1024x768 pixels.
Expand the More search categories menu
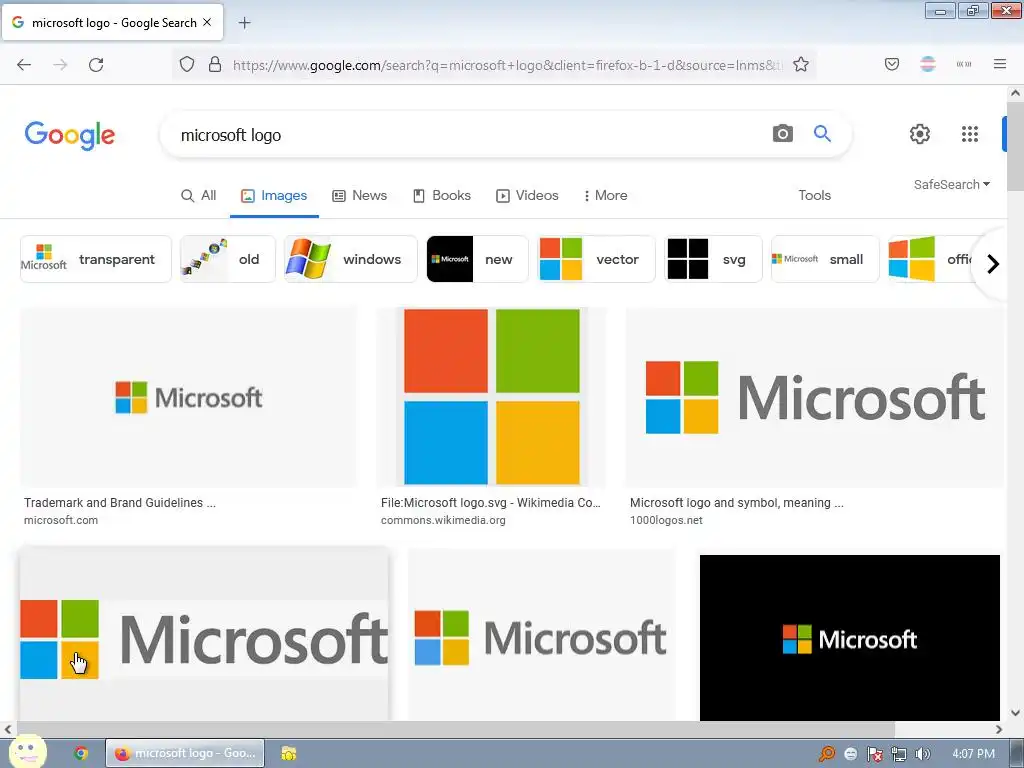pos(605,195)
